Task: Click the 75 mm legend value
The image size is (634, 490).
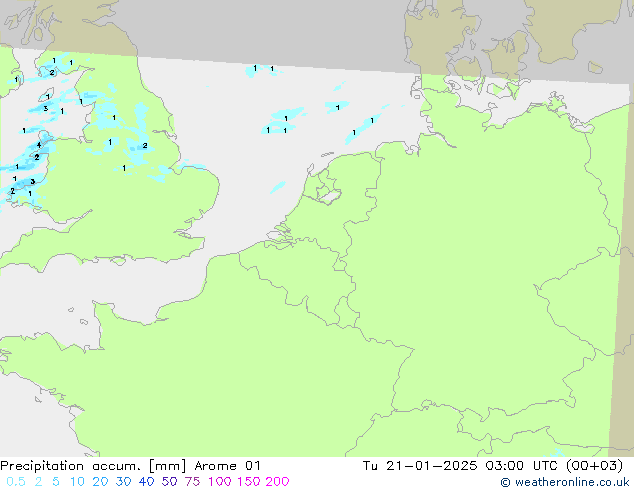Action: click(192, 482)
